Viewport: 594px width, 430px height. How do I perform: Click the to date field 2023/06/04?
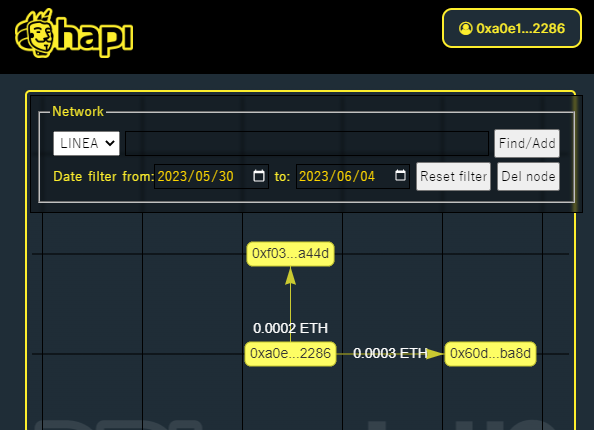click(x=353, y=176)
